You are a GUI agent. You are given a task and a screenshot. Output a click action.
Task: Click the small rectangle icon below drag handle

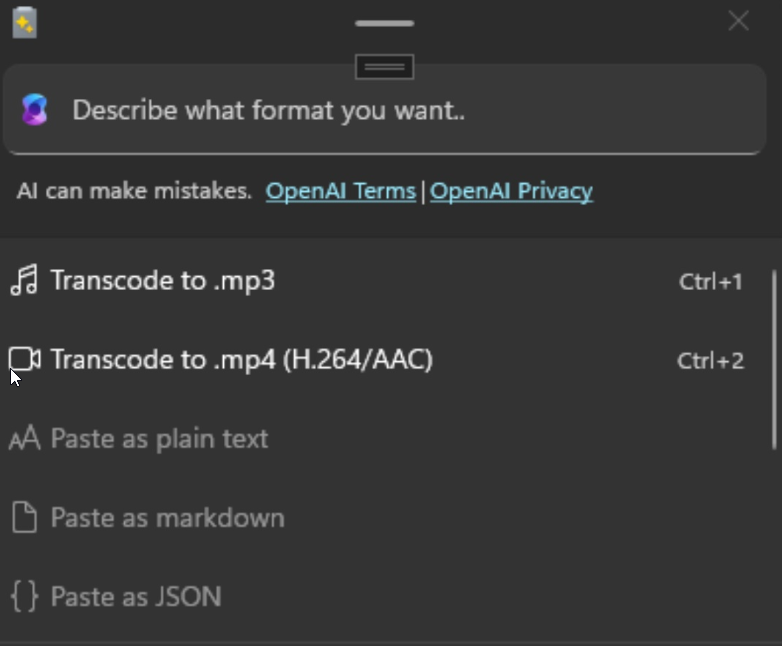click(x=384, y=67)
